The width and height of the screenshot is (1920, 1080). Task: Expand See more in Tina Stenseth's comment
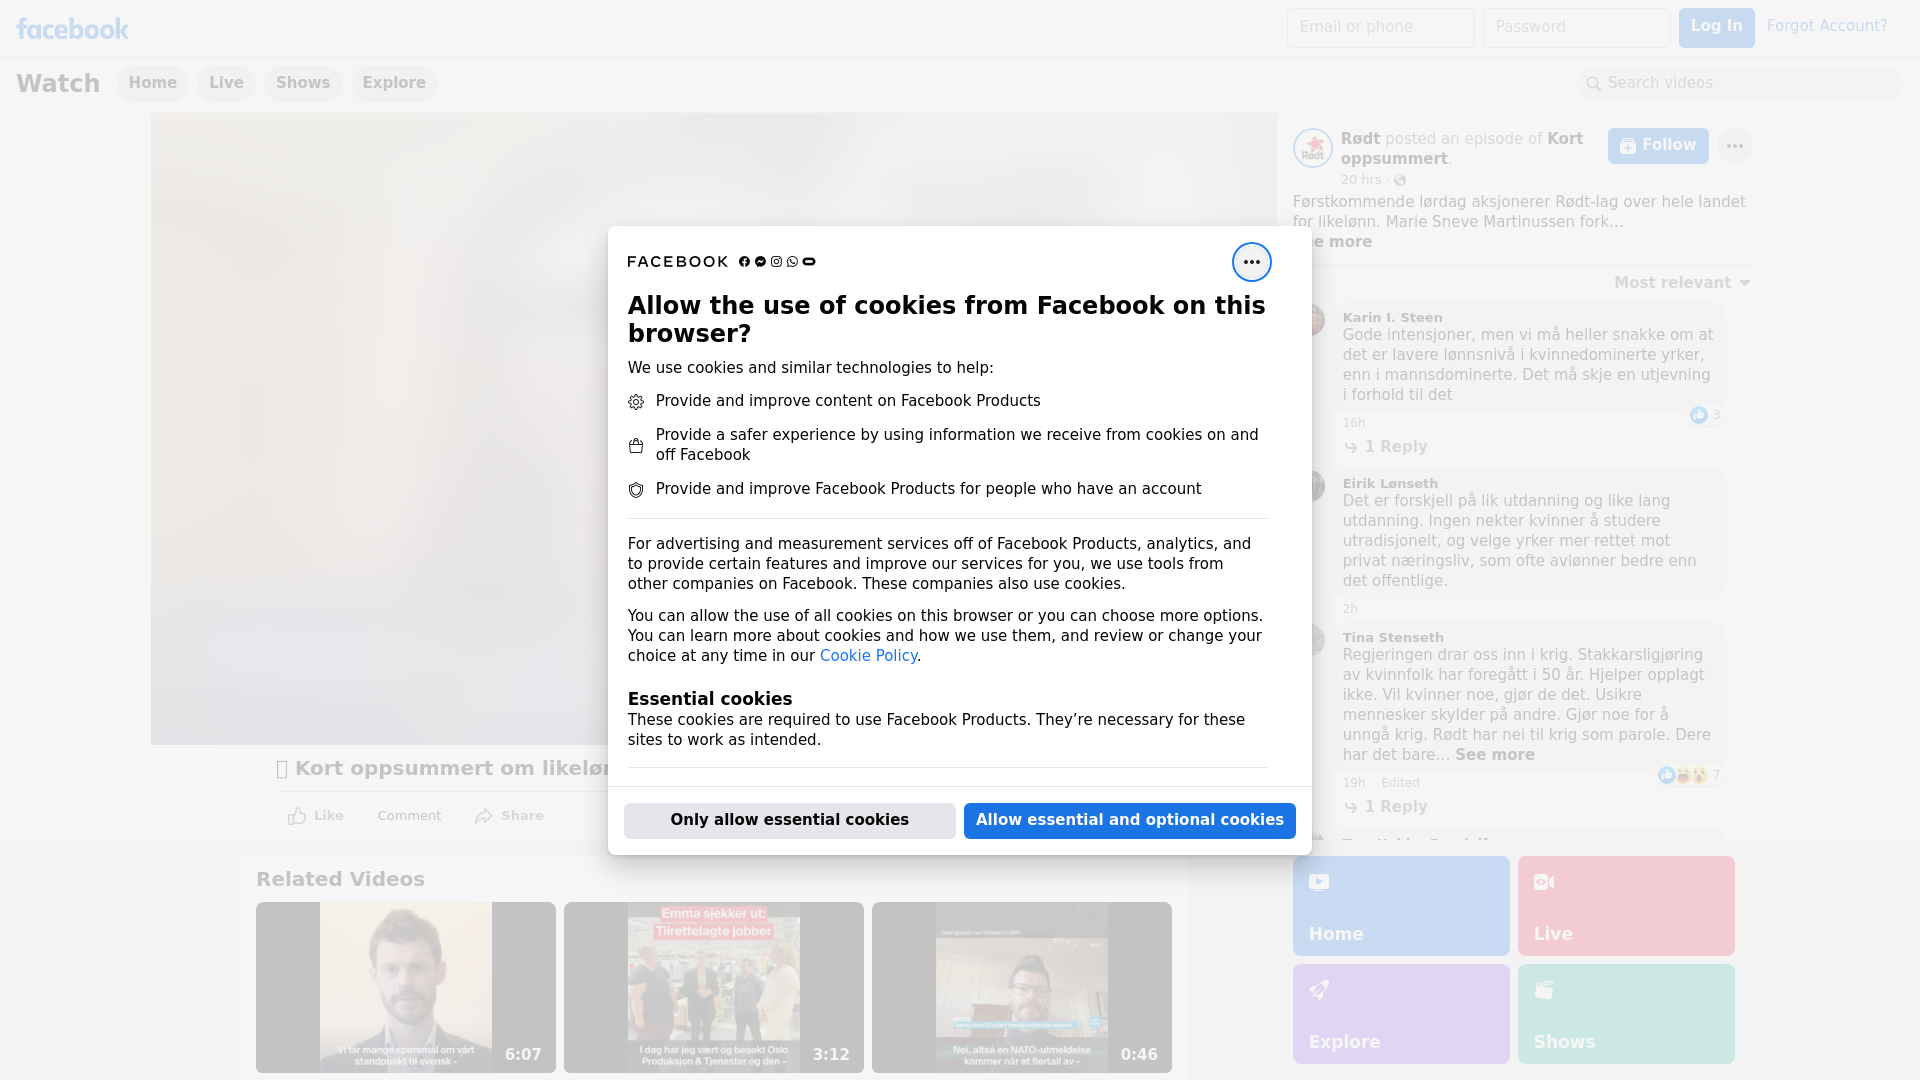(x=1494, y=755)
